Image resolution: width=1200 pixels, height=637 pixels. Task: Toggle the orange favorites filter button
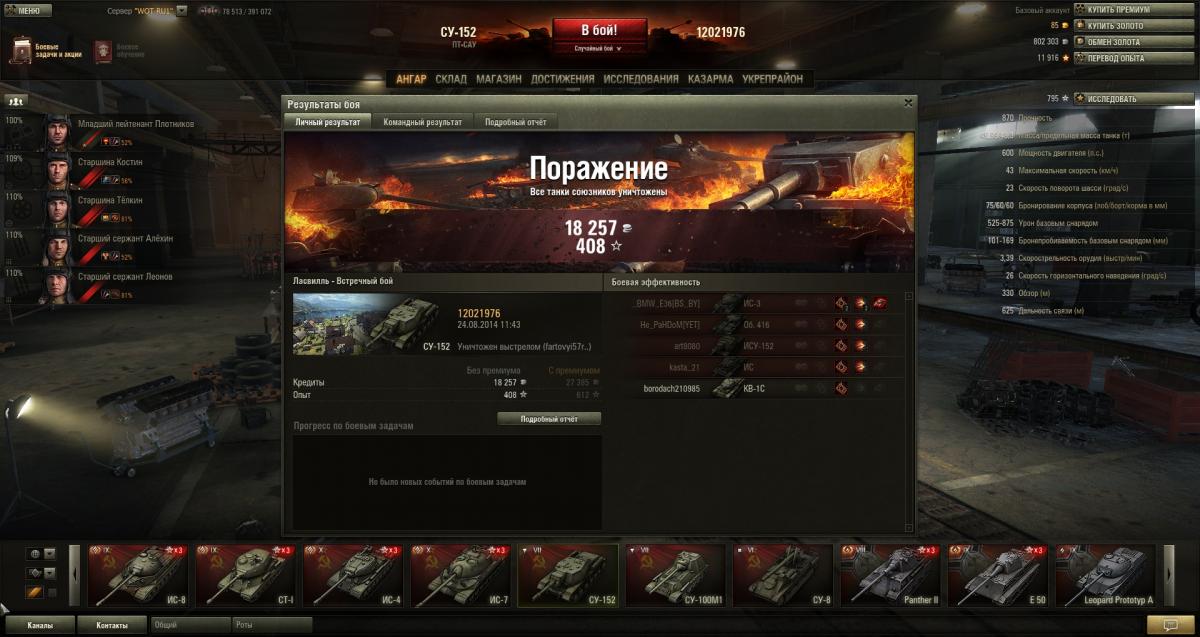tap(33, 593)
